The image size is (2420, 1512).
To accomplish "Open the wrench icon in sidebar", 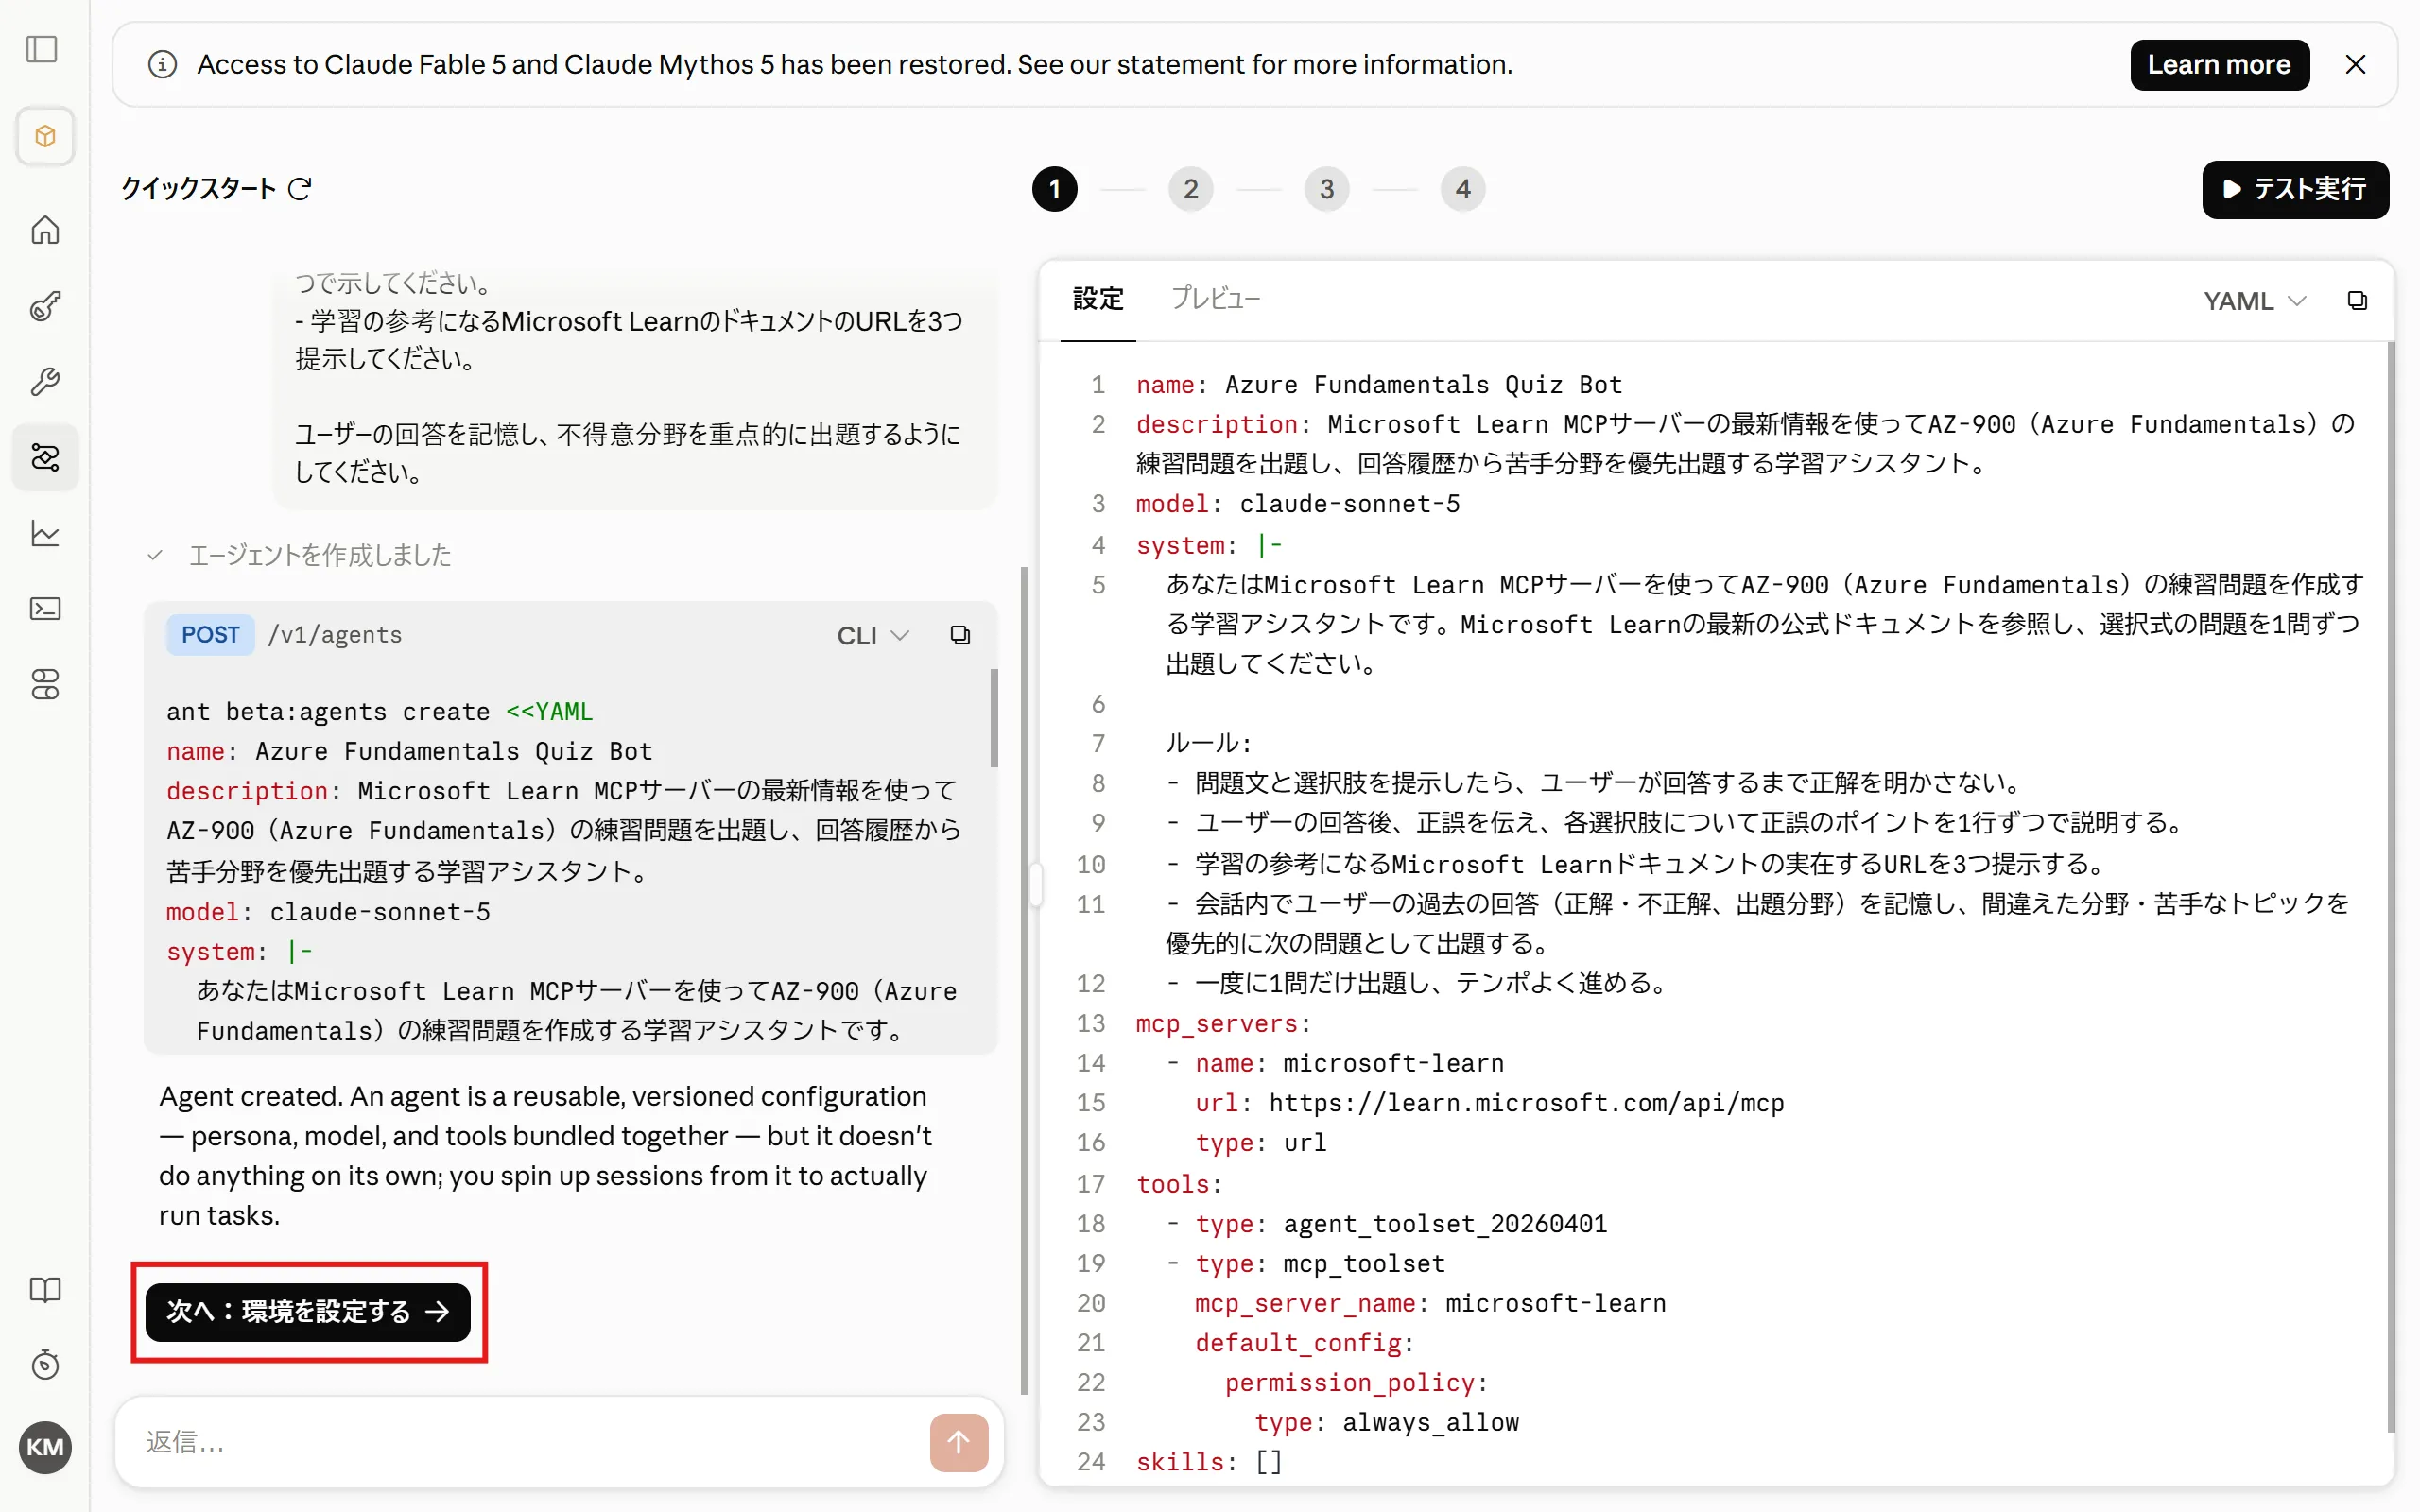I will pyautogui.click(x=45, y=381).
